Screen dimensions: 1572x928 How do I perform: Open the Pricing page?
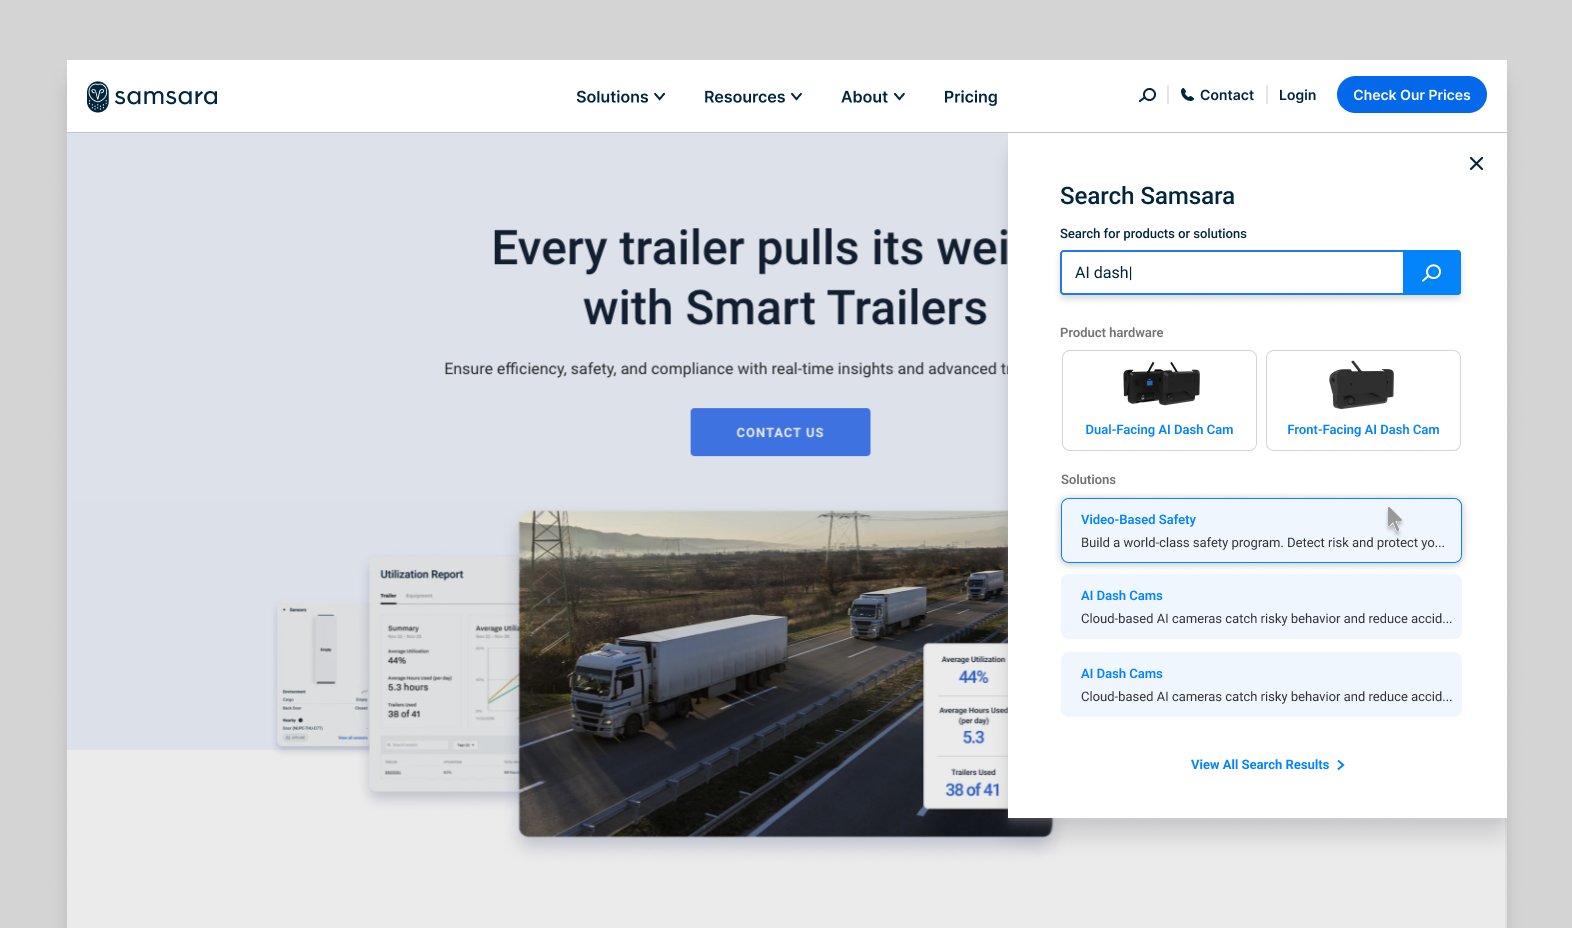[x=970, y=97]
